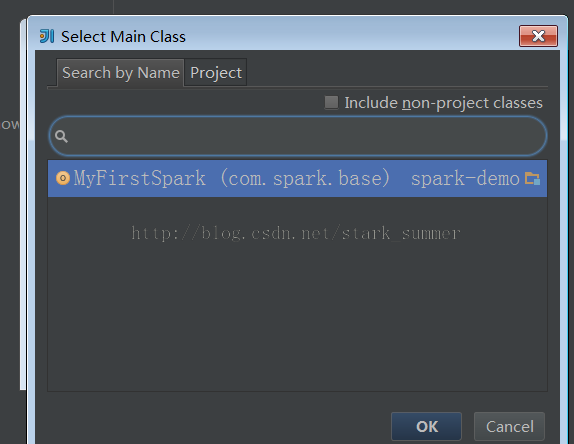Click the partially hidden "ow" text behind the dialog
This screenshot has width=574, height=444.
10,124
